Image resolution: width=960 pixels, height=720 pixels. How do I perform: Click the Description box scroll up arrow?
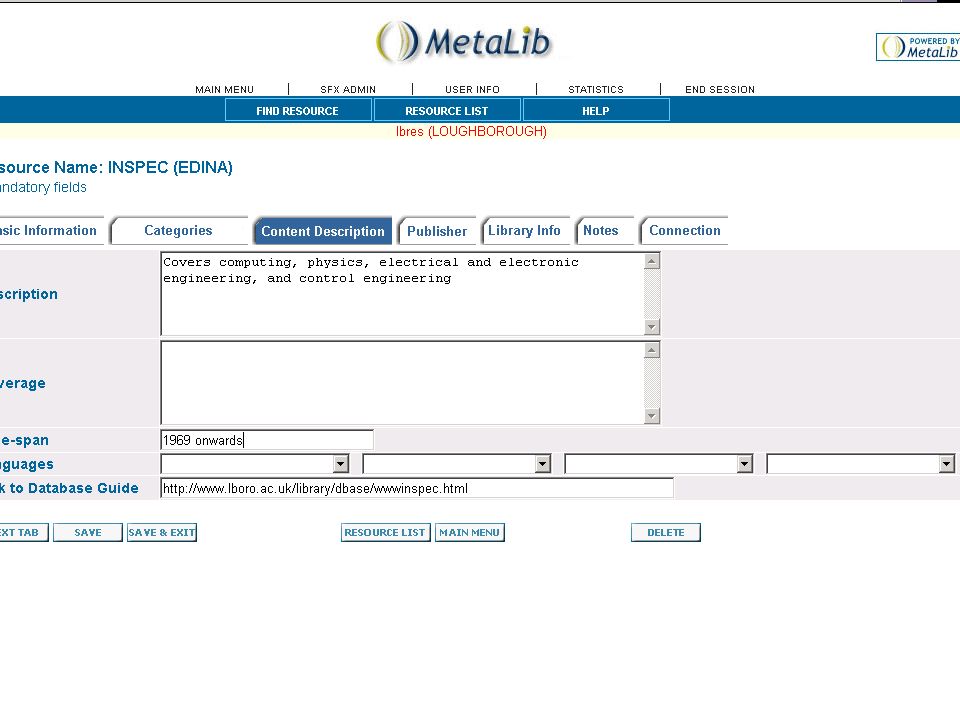point(651,261)
